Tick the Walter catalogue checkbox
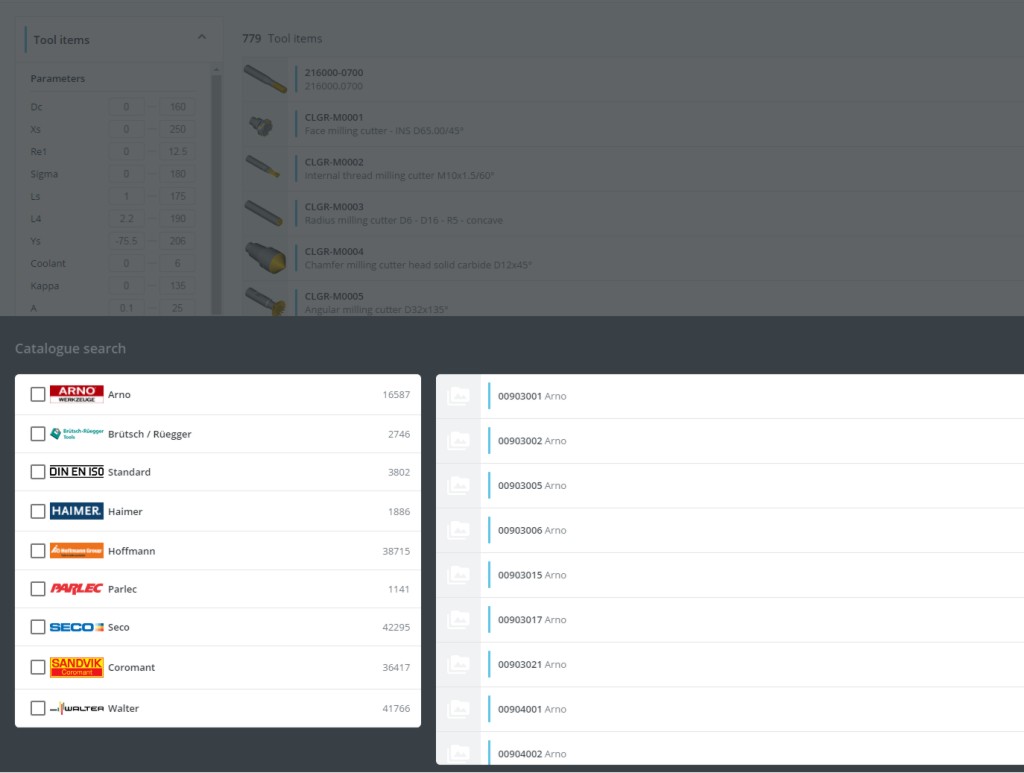The height and width of the screenshot is (773, 1024). tap(38, 708)
